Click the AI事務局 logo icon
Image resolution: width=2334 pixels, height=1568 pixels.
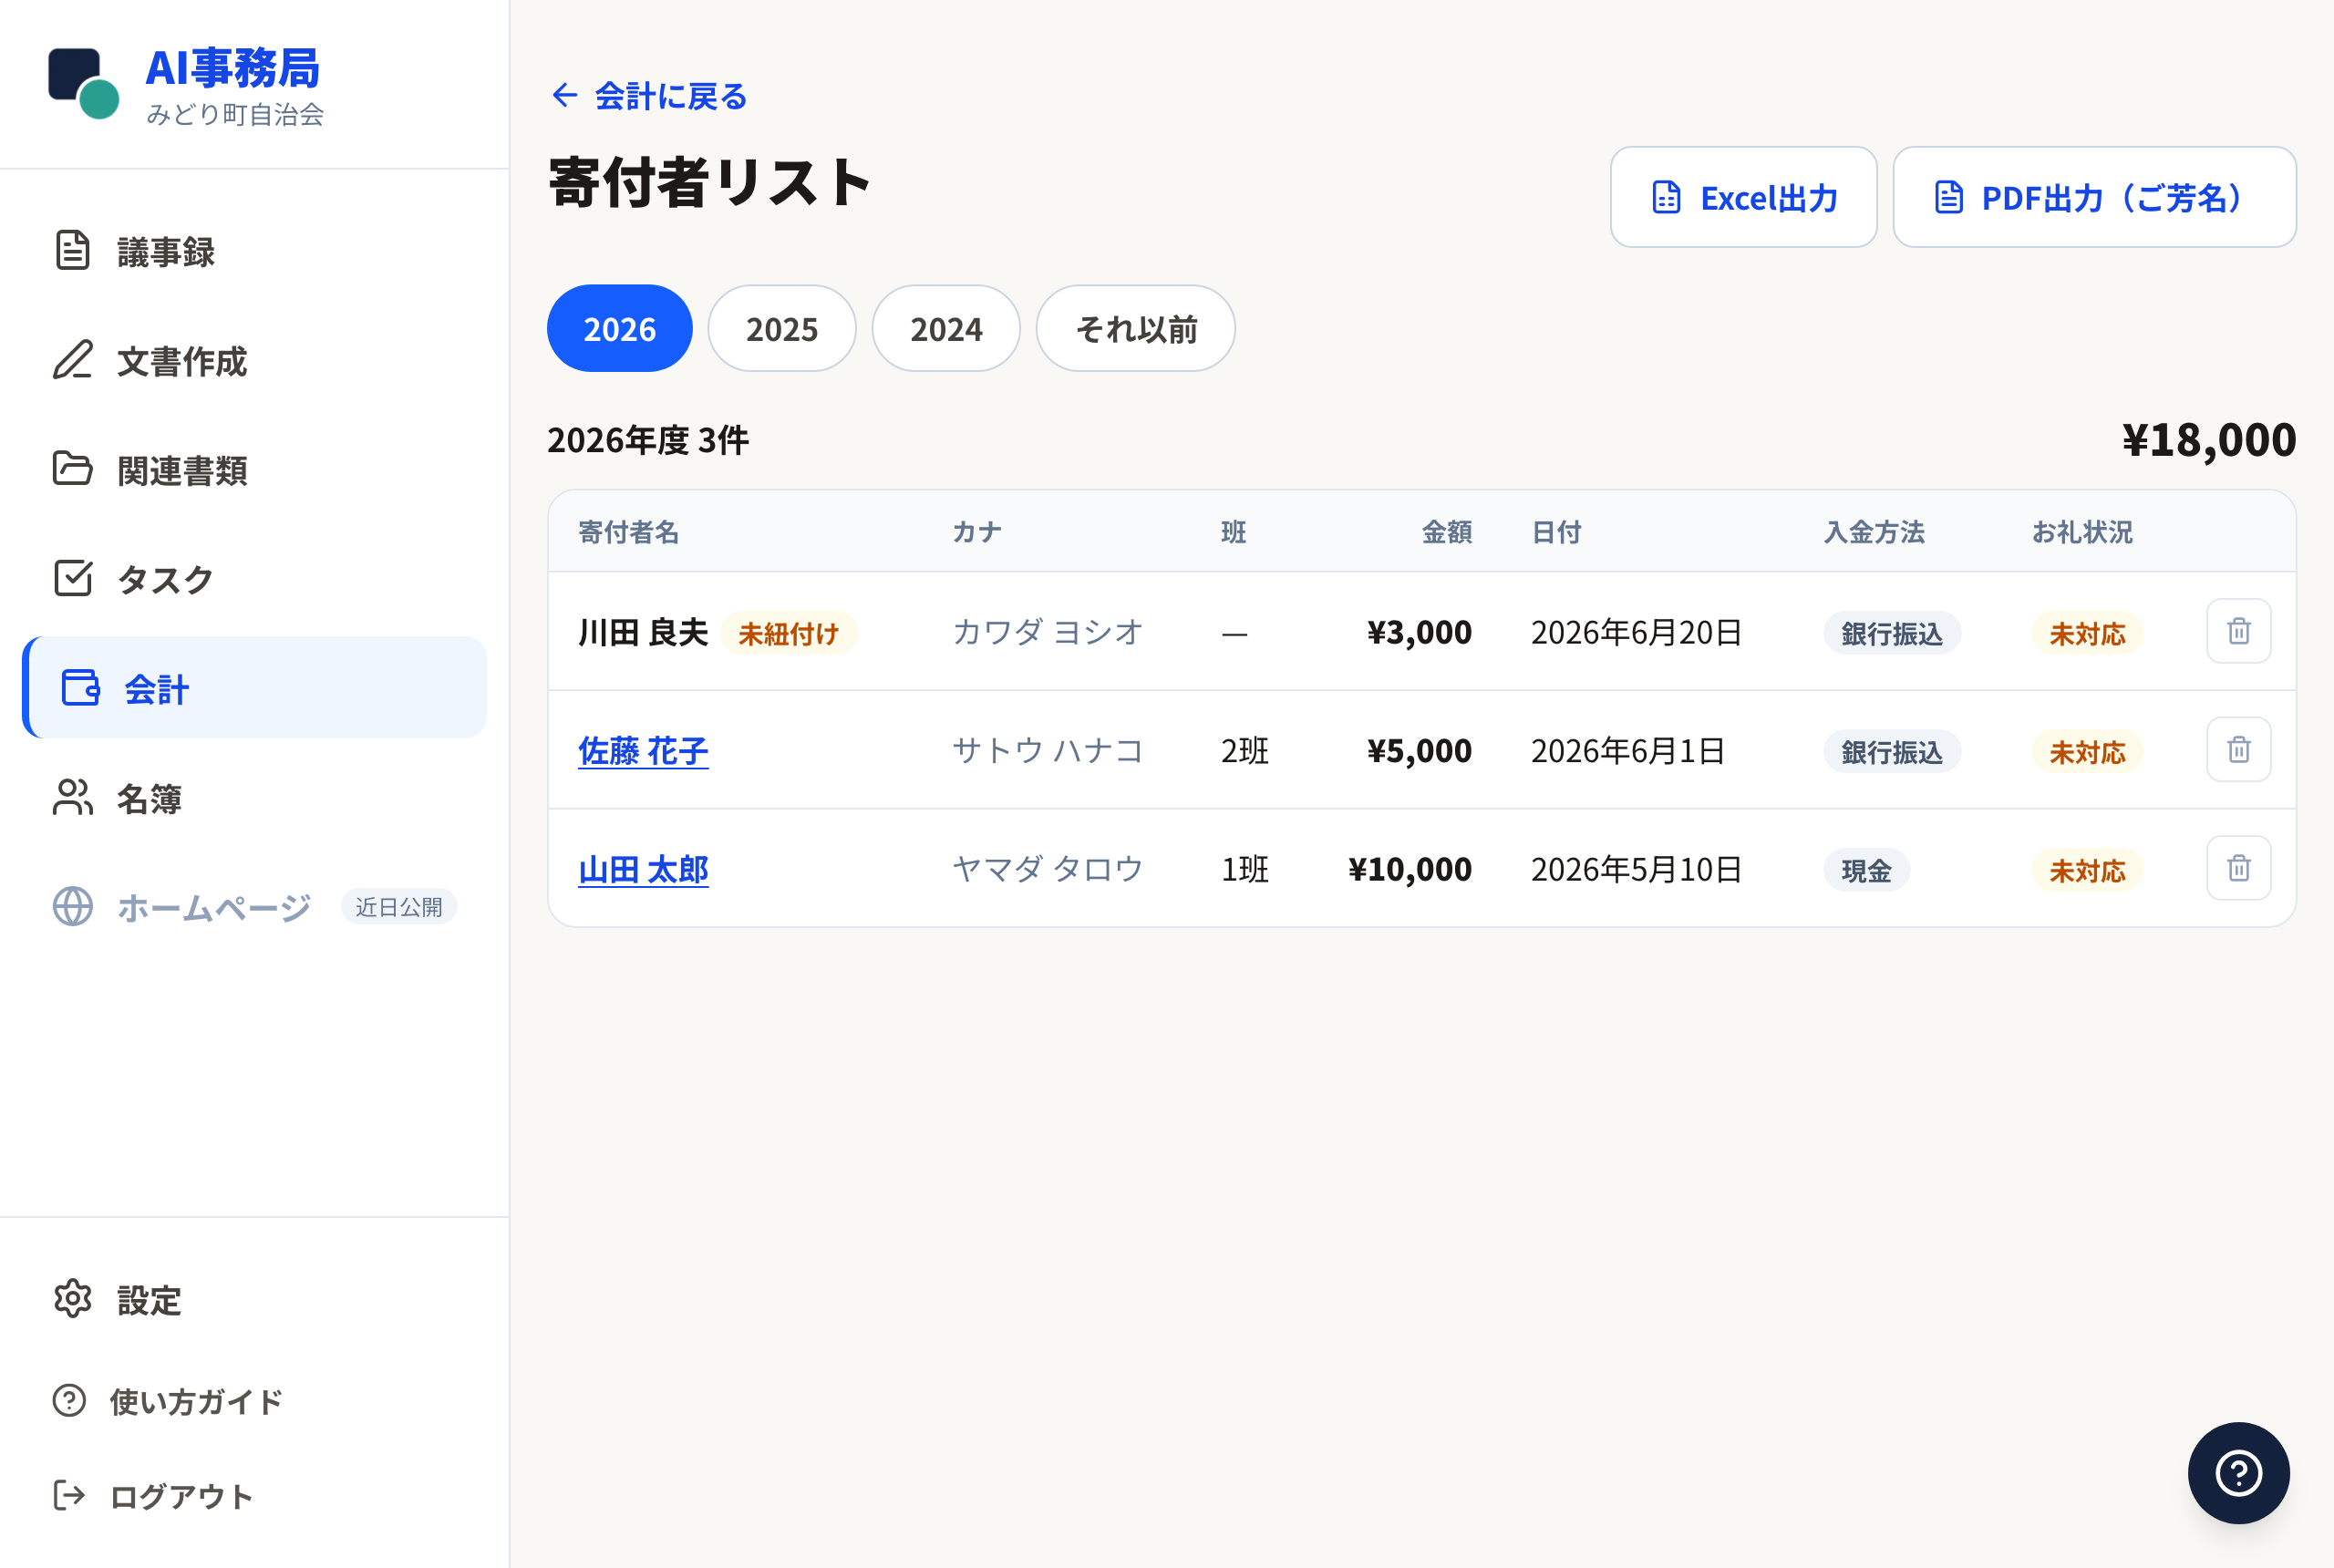click(x=84, y=84)
